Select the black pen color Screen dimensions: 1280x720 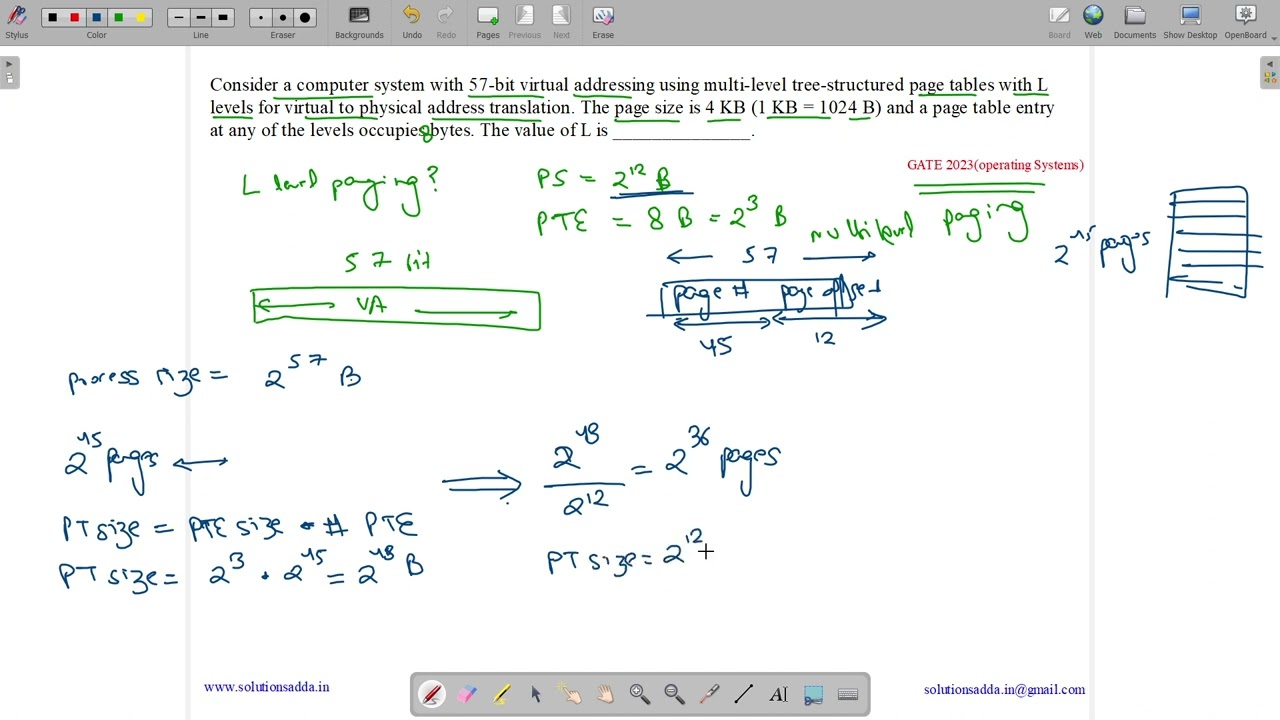point(53,17)
